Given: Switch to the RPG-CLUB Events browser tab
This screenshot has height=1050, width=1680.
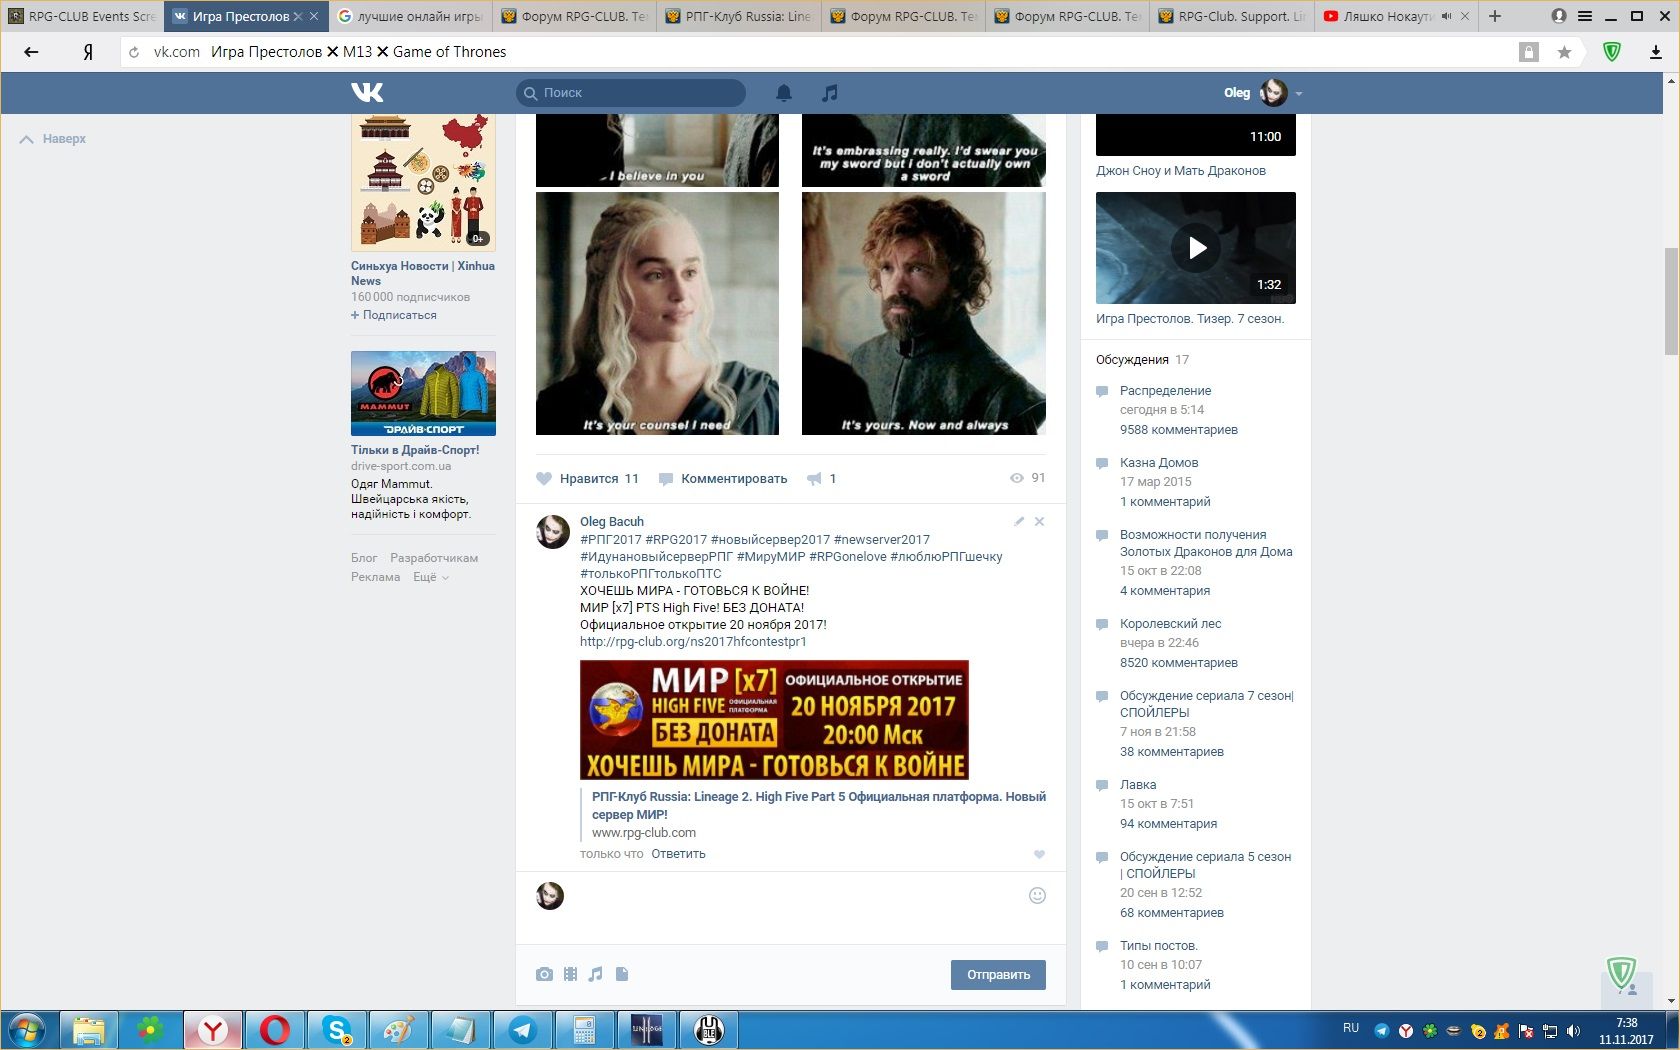Looking at the screenshot, I should pos(82,16).
